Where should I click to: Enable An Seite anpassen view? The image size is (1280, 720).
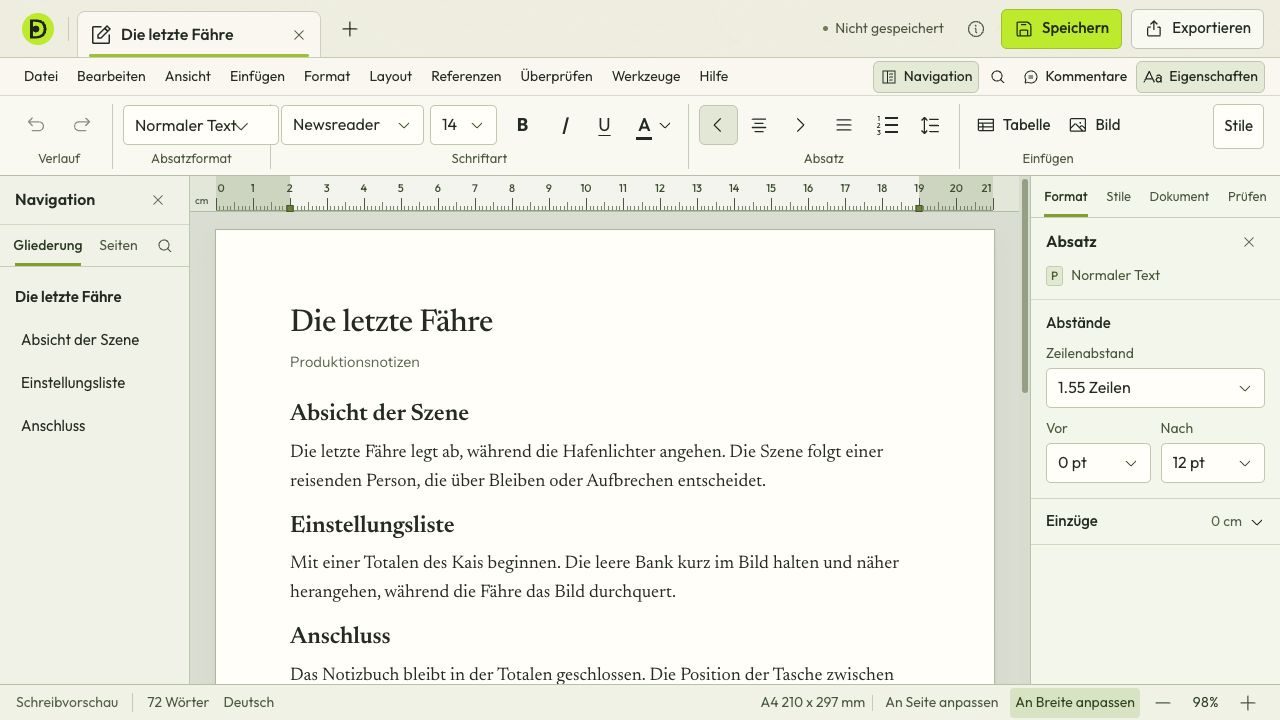click(x=942, y=703)
